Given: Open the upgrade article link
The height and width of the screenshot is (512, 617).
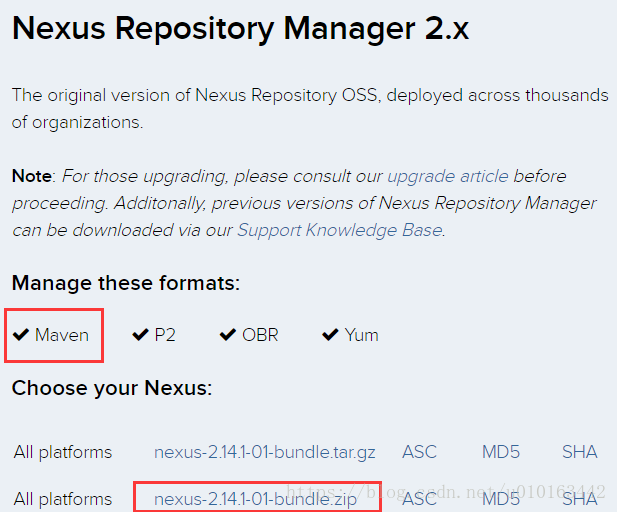Looking at the screenshot, I should tap(447, 176).
